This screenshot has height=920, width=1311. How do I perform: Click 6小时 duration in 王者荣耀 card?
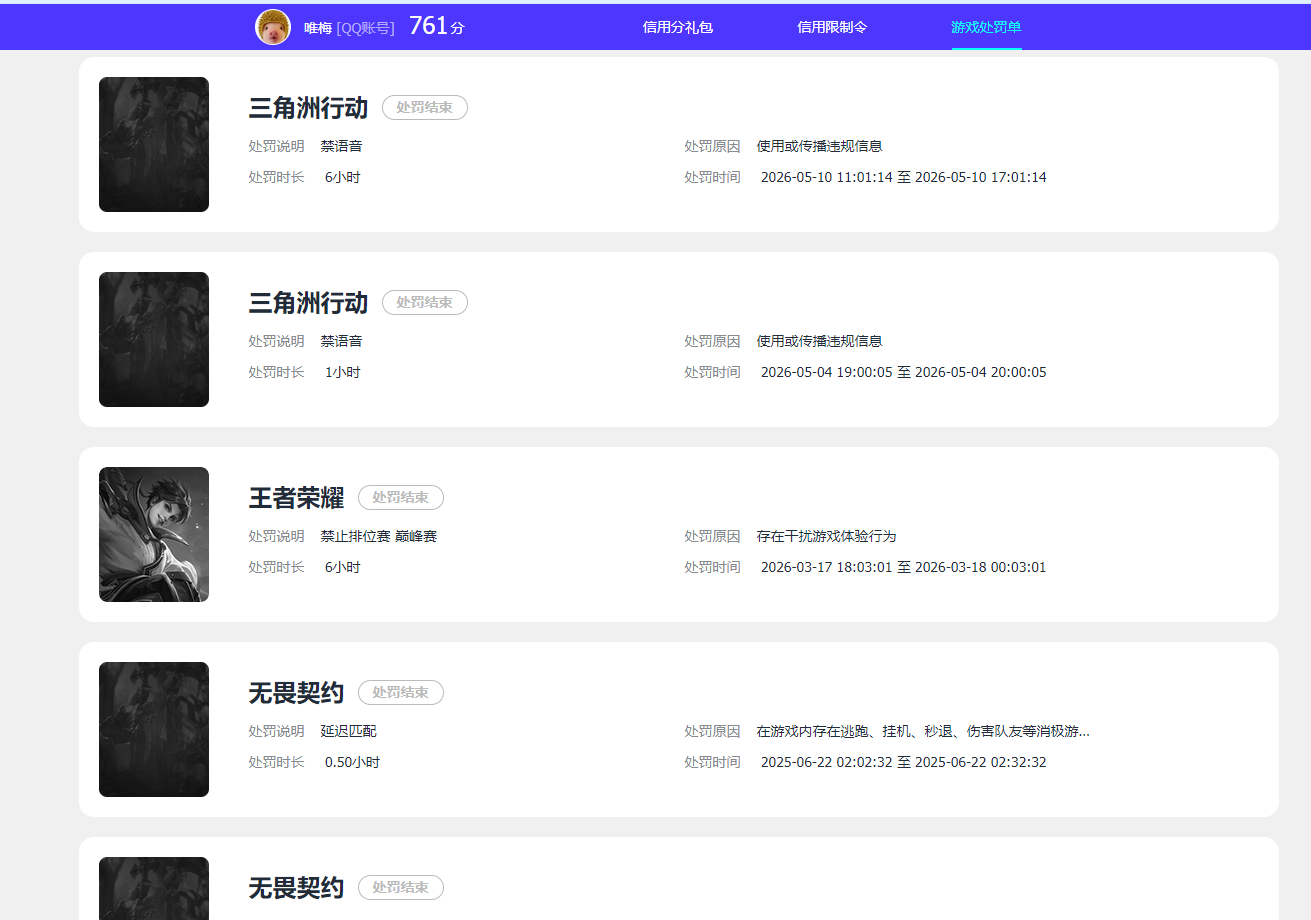tap(342, 567)
